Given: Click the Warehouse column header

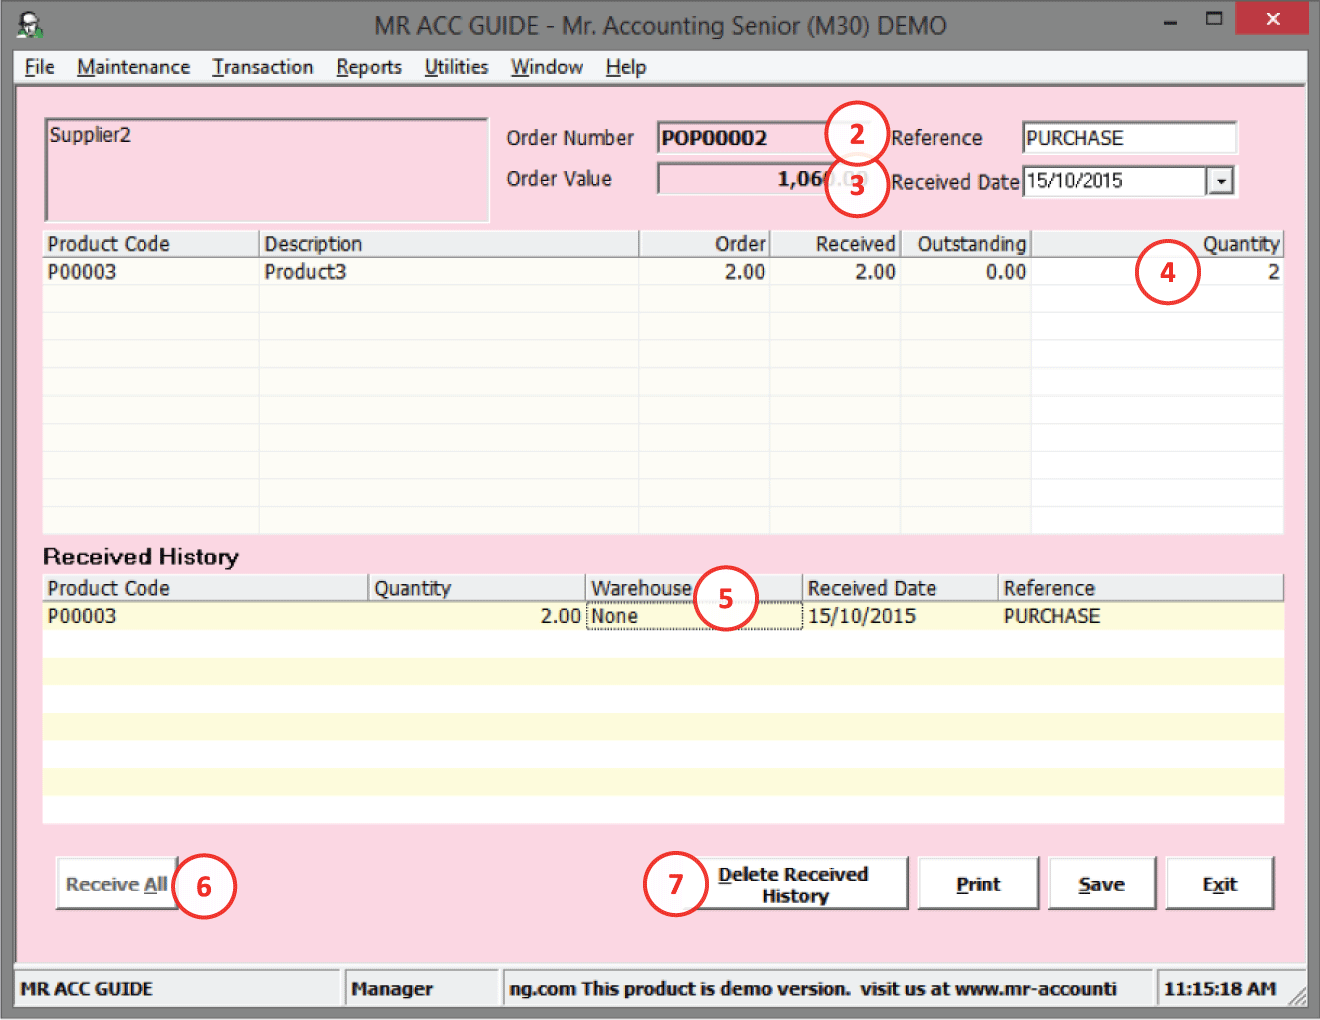Looking at the screenshot, I should point(694,588).
